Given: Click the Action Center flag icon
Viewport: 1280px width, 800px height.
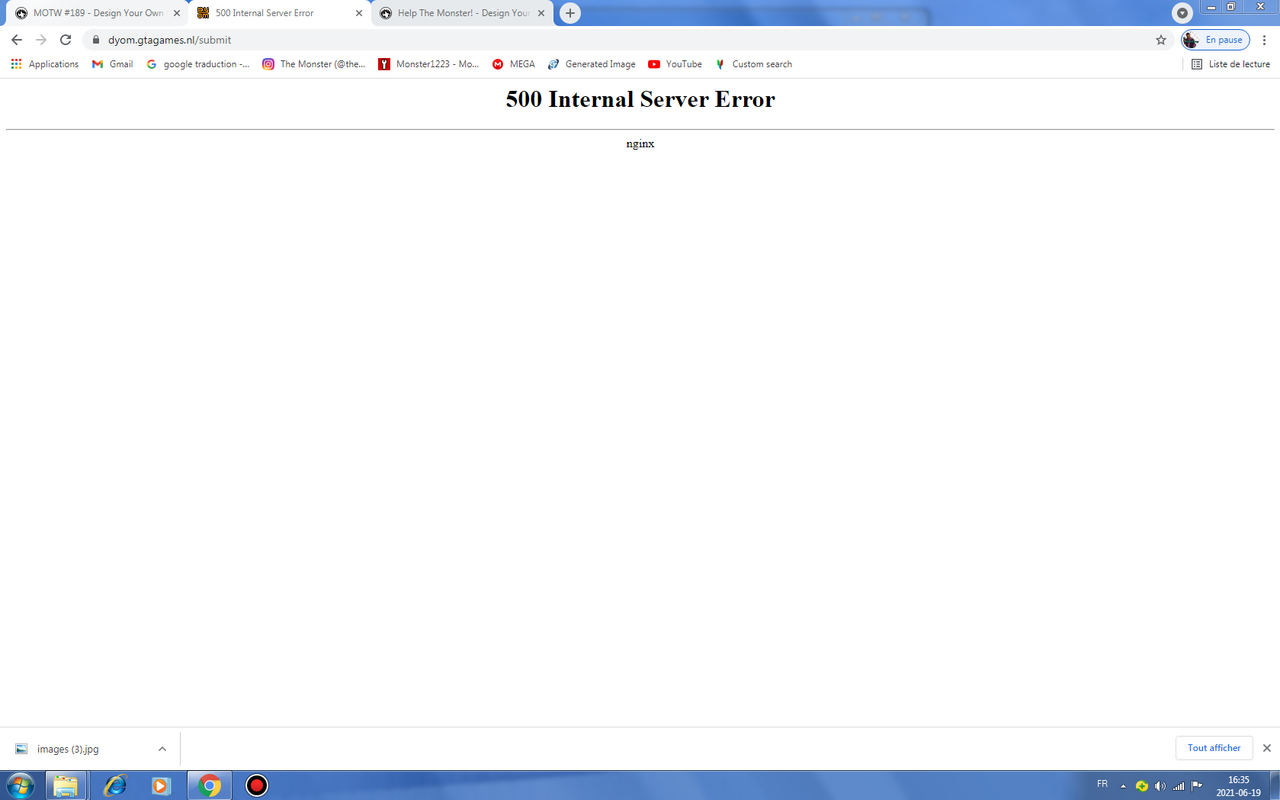Looking at the screenshot, I should 1197,785.
